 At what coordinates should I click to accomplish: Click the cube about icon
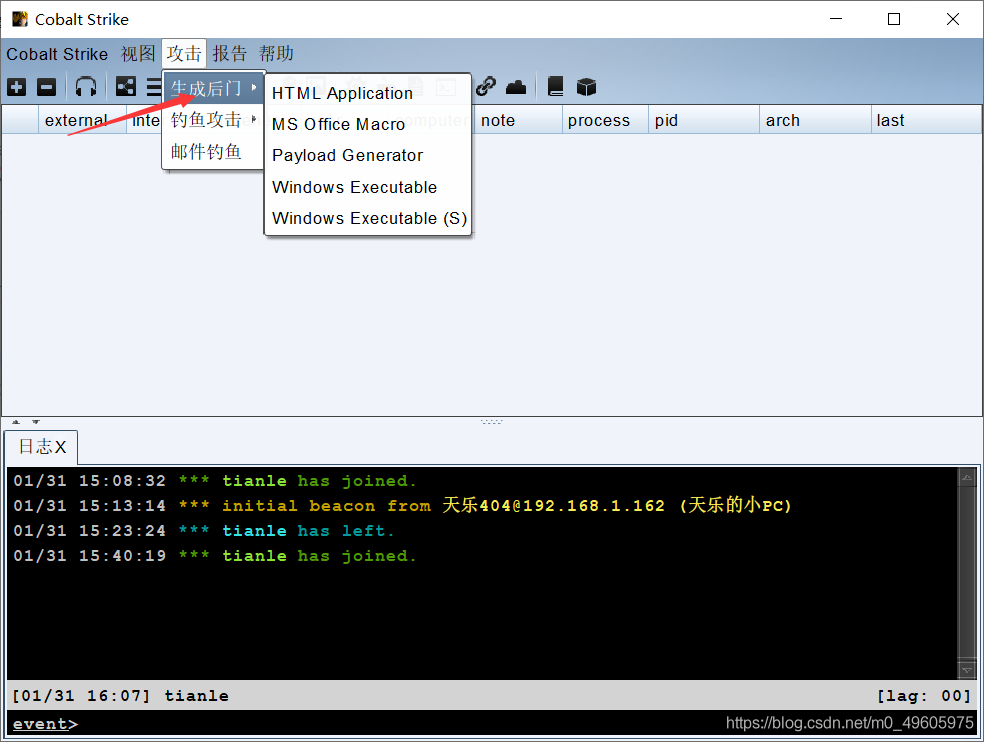[x=586, y=87]
